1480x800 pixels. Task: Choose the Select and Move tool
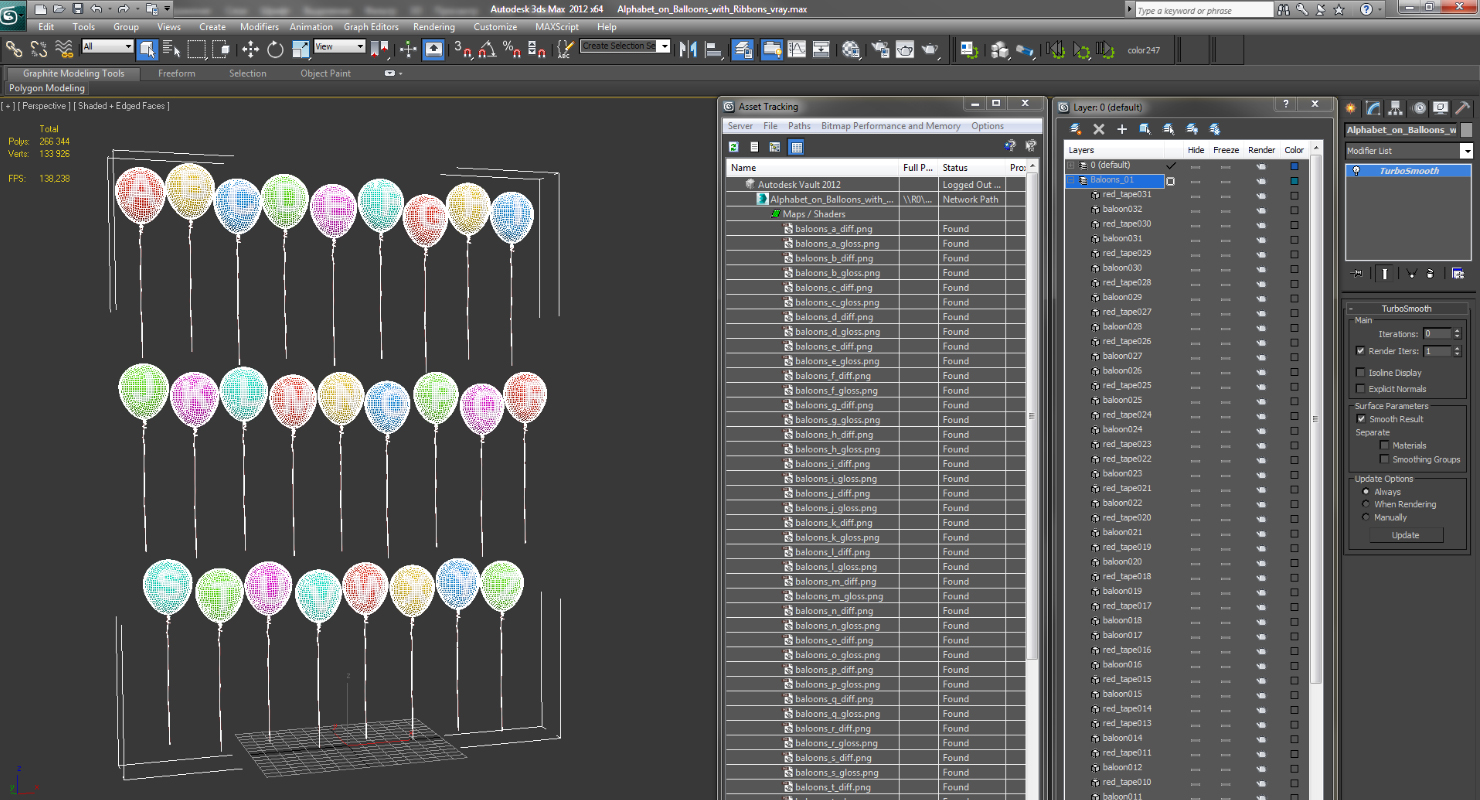(x=250, y=48)
